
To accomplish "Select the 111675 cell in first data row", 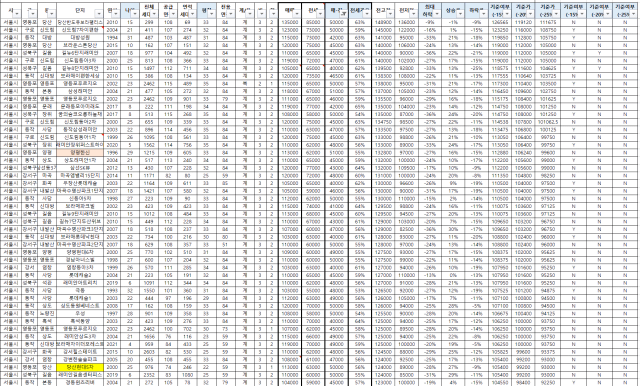I will pyautogui.click(x=548, y=22).
